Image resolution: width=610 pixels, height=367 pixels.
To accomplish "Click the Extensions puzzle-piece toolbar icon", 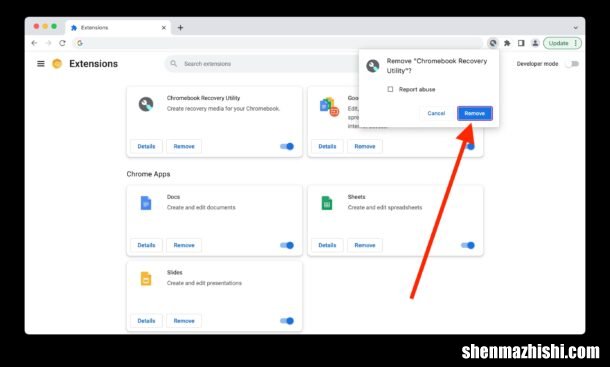I will [x=507, y=43].
